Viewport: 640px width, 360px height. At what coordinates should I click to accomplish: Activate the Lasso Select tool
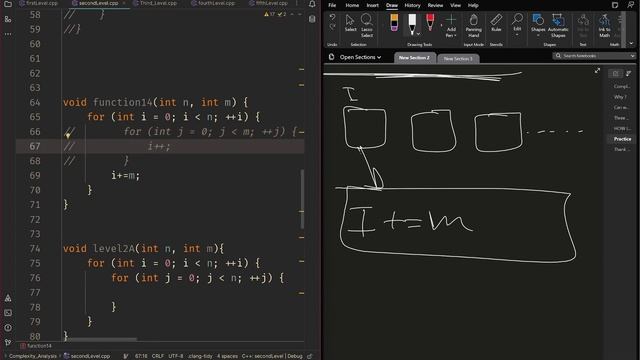[367, 25]
